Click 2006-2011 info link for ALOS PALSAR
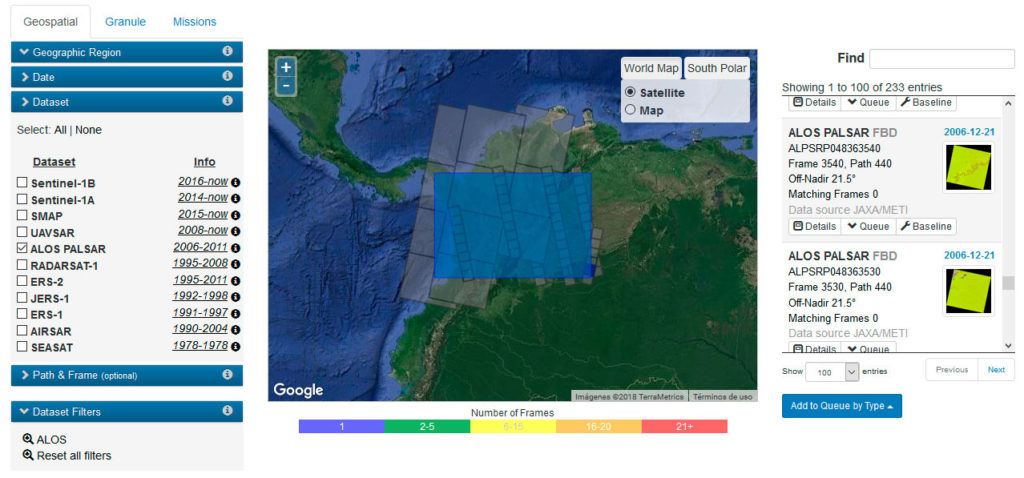The height and width of the screenshot is (478, 1024). (200, 247)
